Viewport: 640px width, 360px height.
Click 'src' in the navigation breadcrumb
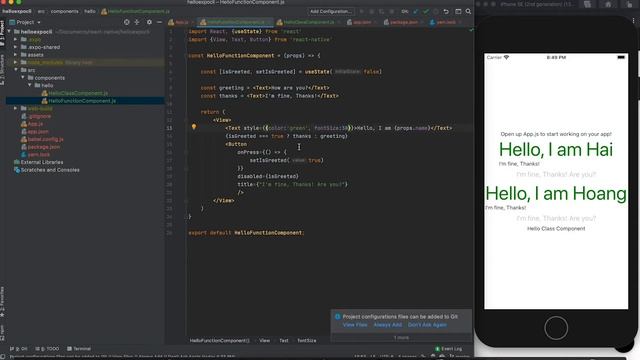[41, 11]
